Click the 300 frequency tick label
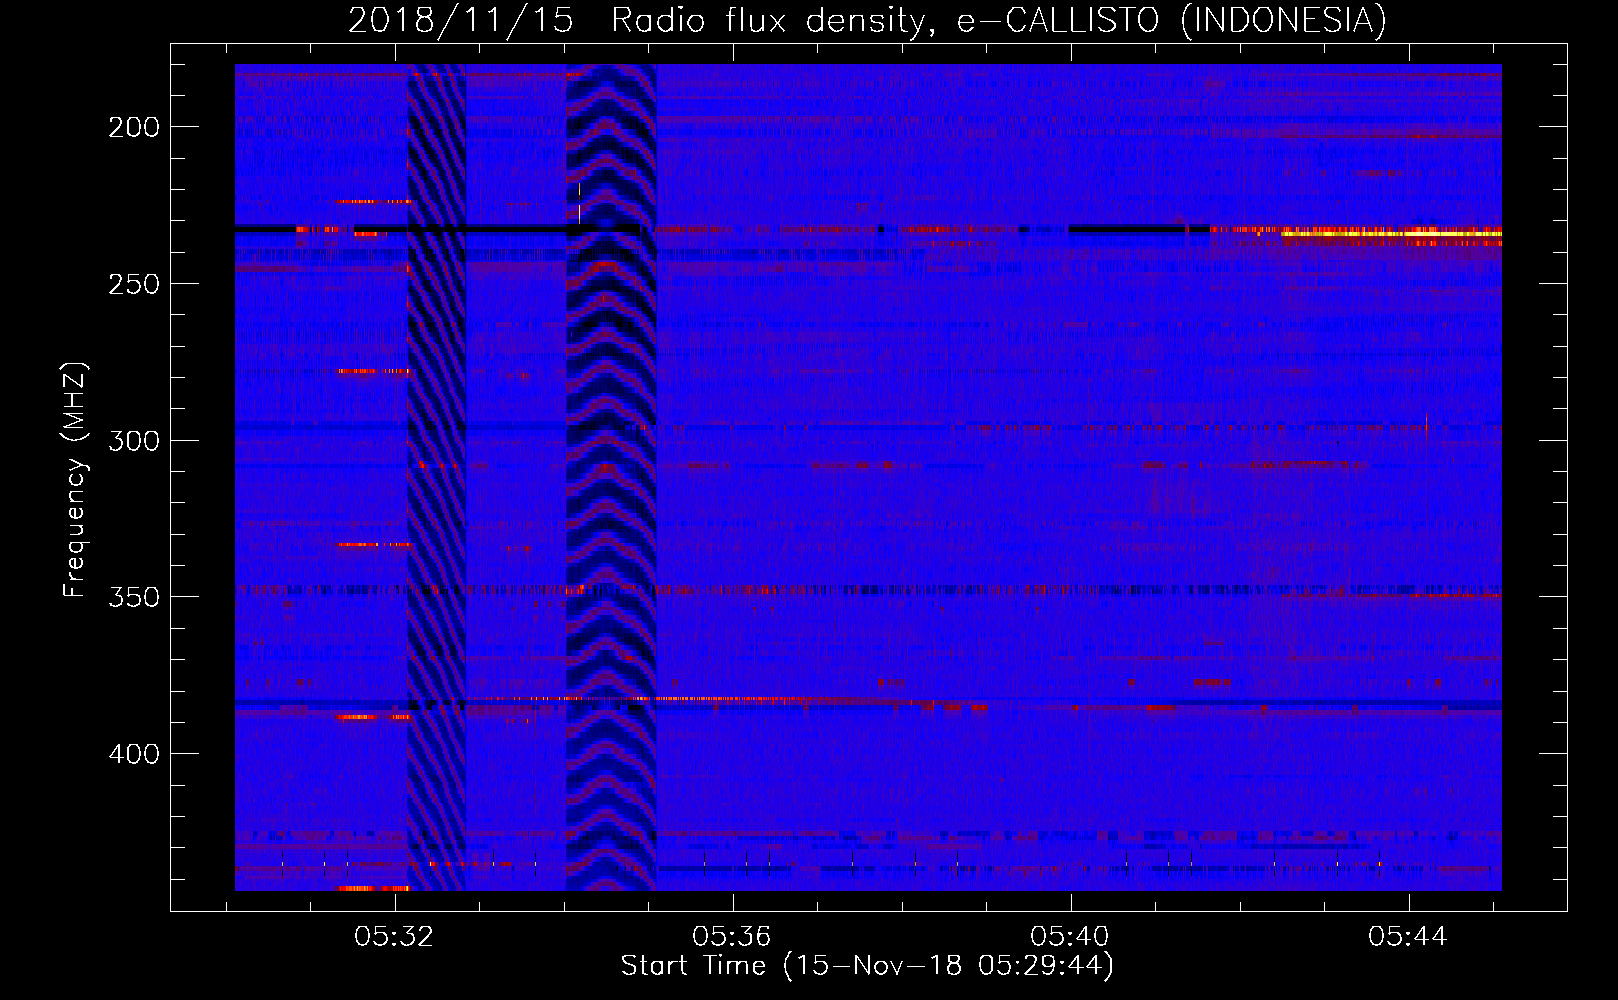Image resolution: width=1618 pixels, height=1000 pixels. (134, 441)
